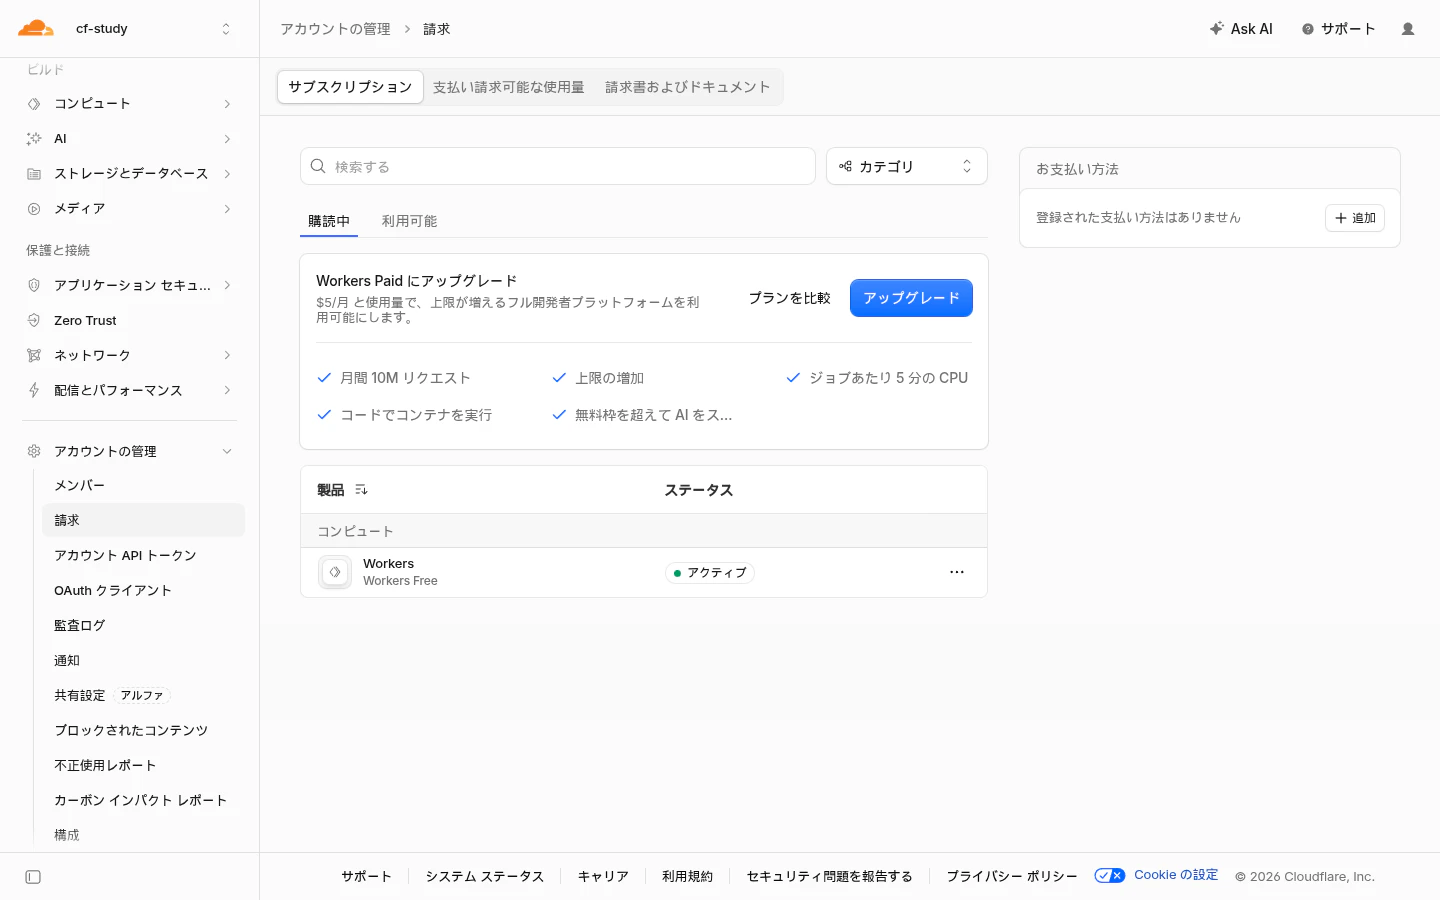Click the AI sparkle sidebar icon
Viewport: 1440px width, 900px height.
coord(34,139)
